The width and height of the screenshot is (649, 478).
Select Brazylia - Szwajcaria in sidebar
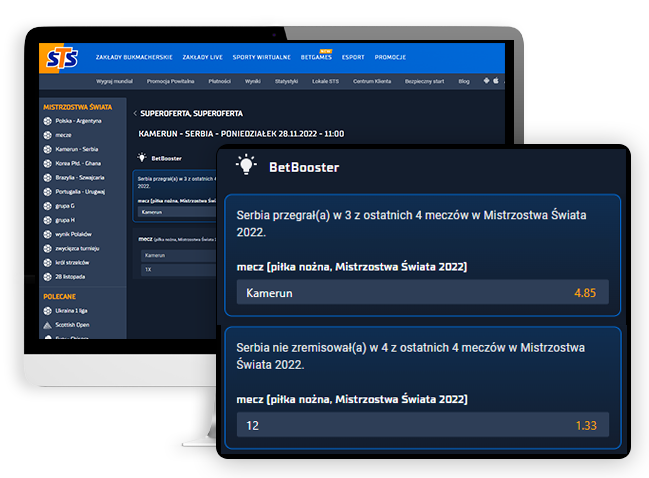pos(80,178)
